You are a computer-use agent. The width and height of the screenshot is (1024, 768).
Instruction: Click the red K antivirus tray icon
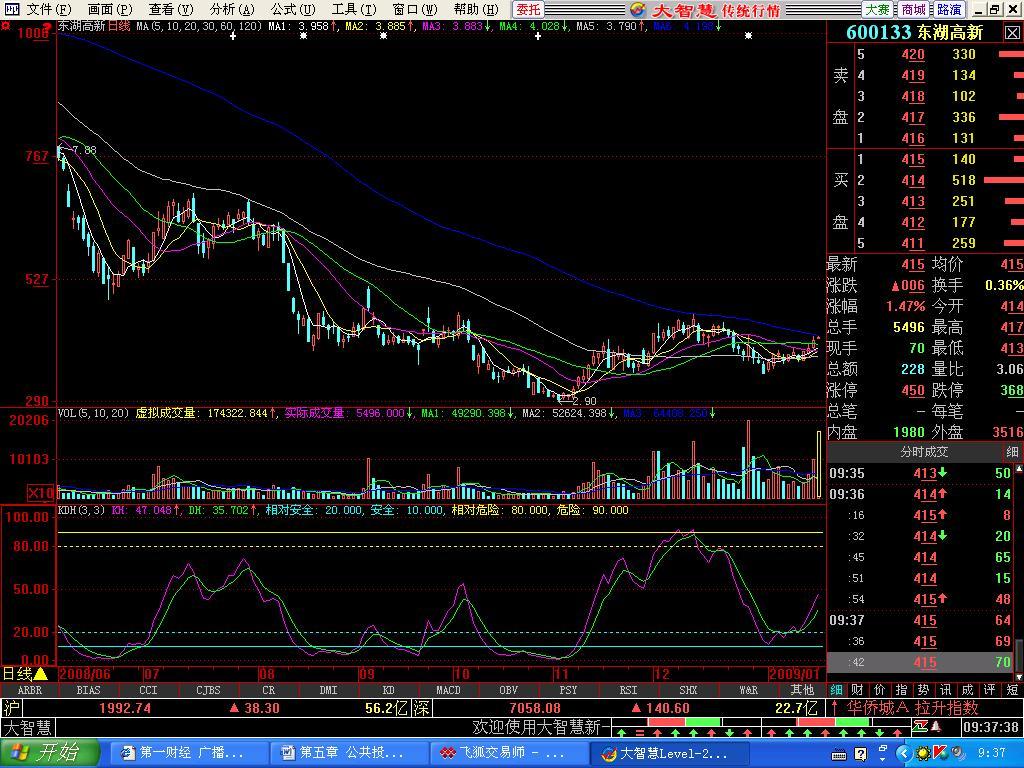940,754
